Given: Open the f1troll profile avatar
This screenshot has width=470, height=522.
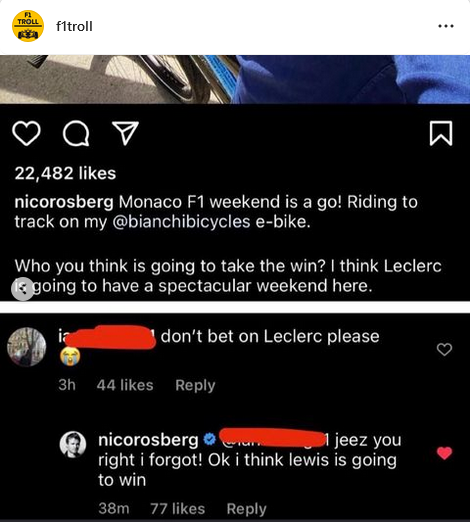Looking at the screenshot, I should (x=28, y=26).
